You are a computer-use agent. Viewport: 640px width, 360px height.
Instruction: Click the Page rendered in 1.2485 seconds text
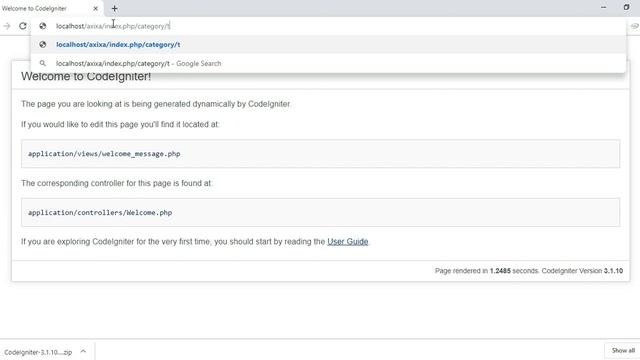point(487,271)
